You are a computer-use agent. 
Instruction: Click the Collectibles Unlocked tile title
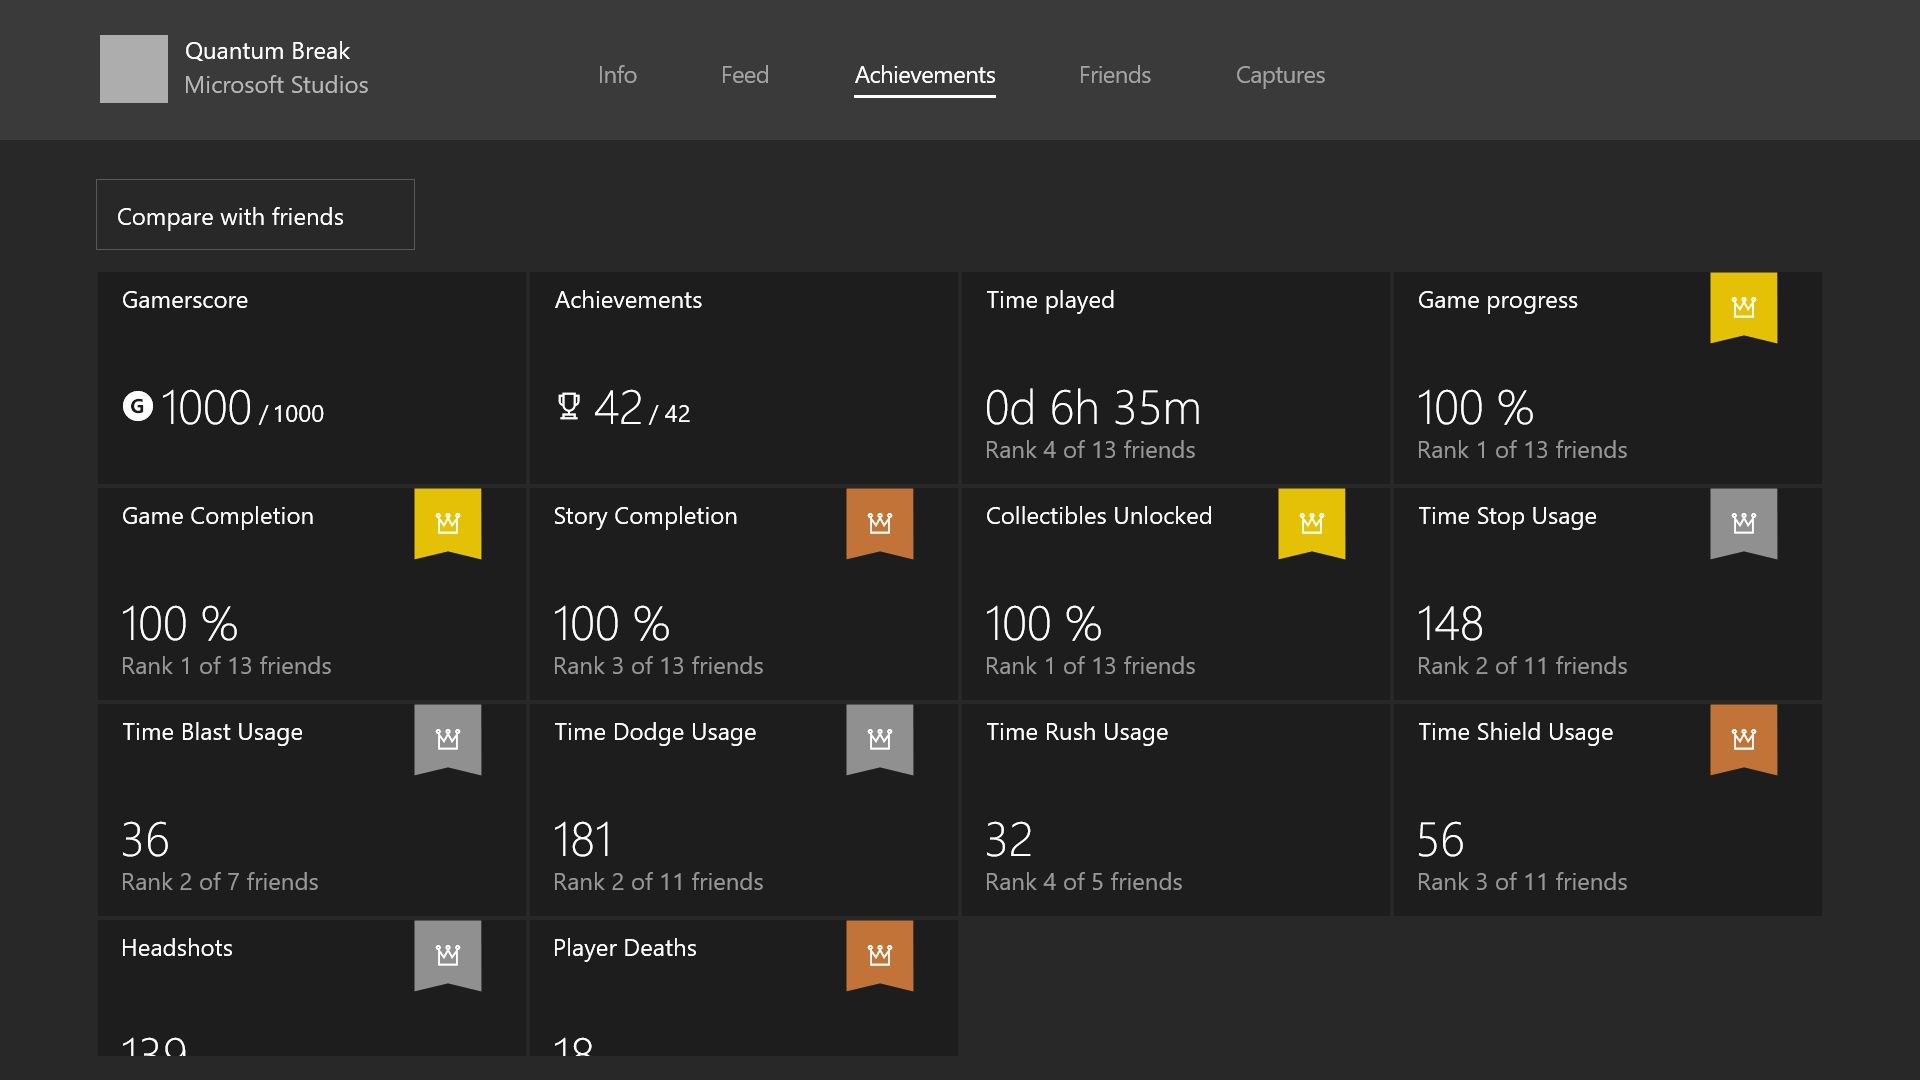click(1099, 516)
